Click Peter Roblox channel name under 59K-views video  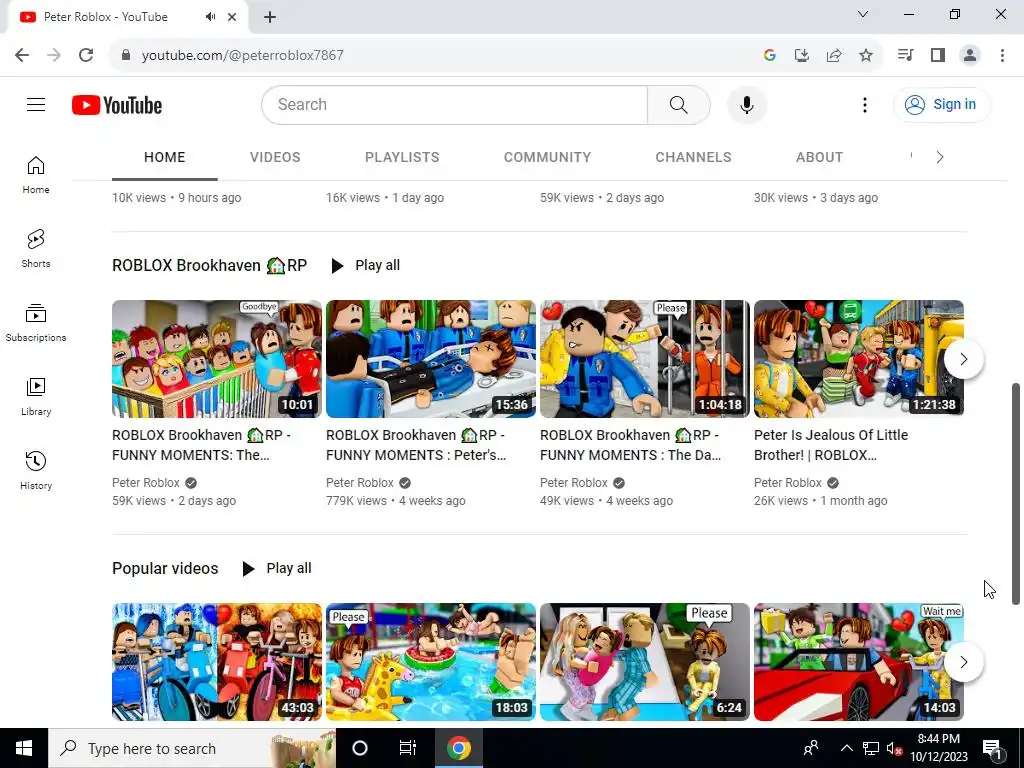point(146,483)
